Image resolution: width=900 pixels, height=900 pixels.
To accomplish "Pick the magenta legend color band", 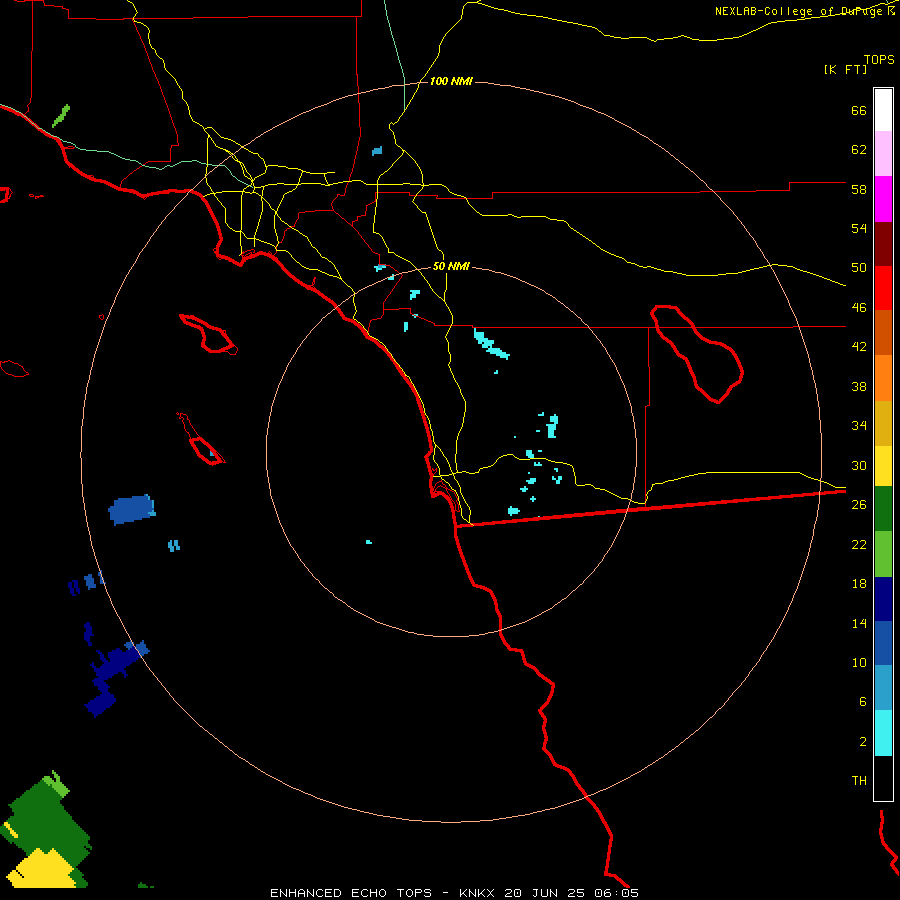I will (883, 199).
